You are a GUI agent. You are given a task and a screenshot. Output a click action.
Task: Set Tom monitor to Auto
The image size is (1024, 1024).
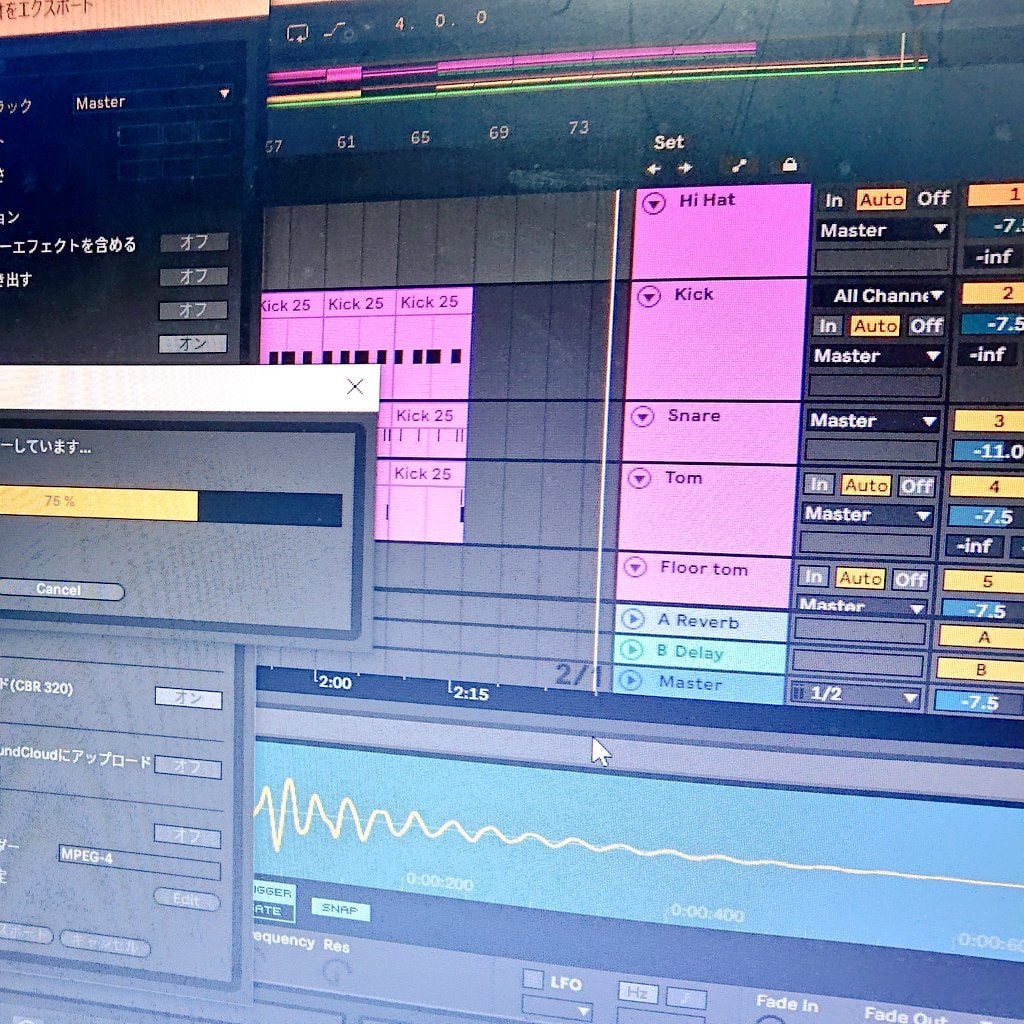pyautogui.click(x=866, y=485)
